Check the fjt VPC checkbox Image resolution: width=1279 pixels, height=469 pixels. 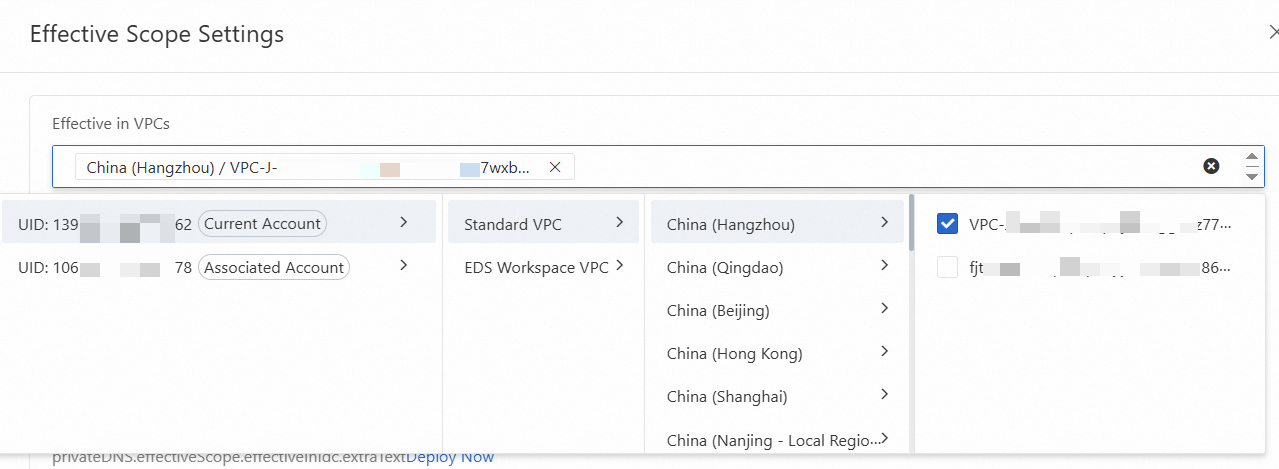(x=948, y=268)
